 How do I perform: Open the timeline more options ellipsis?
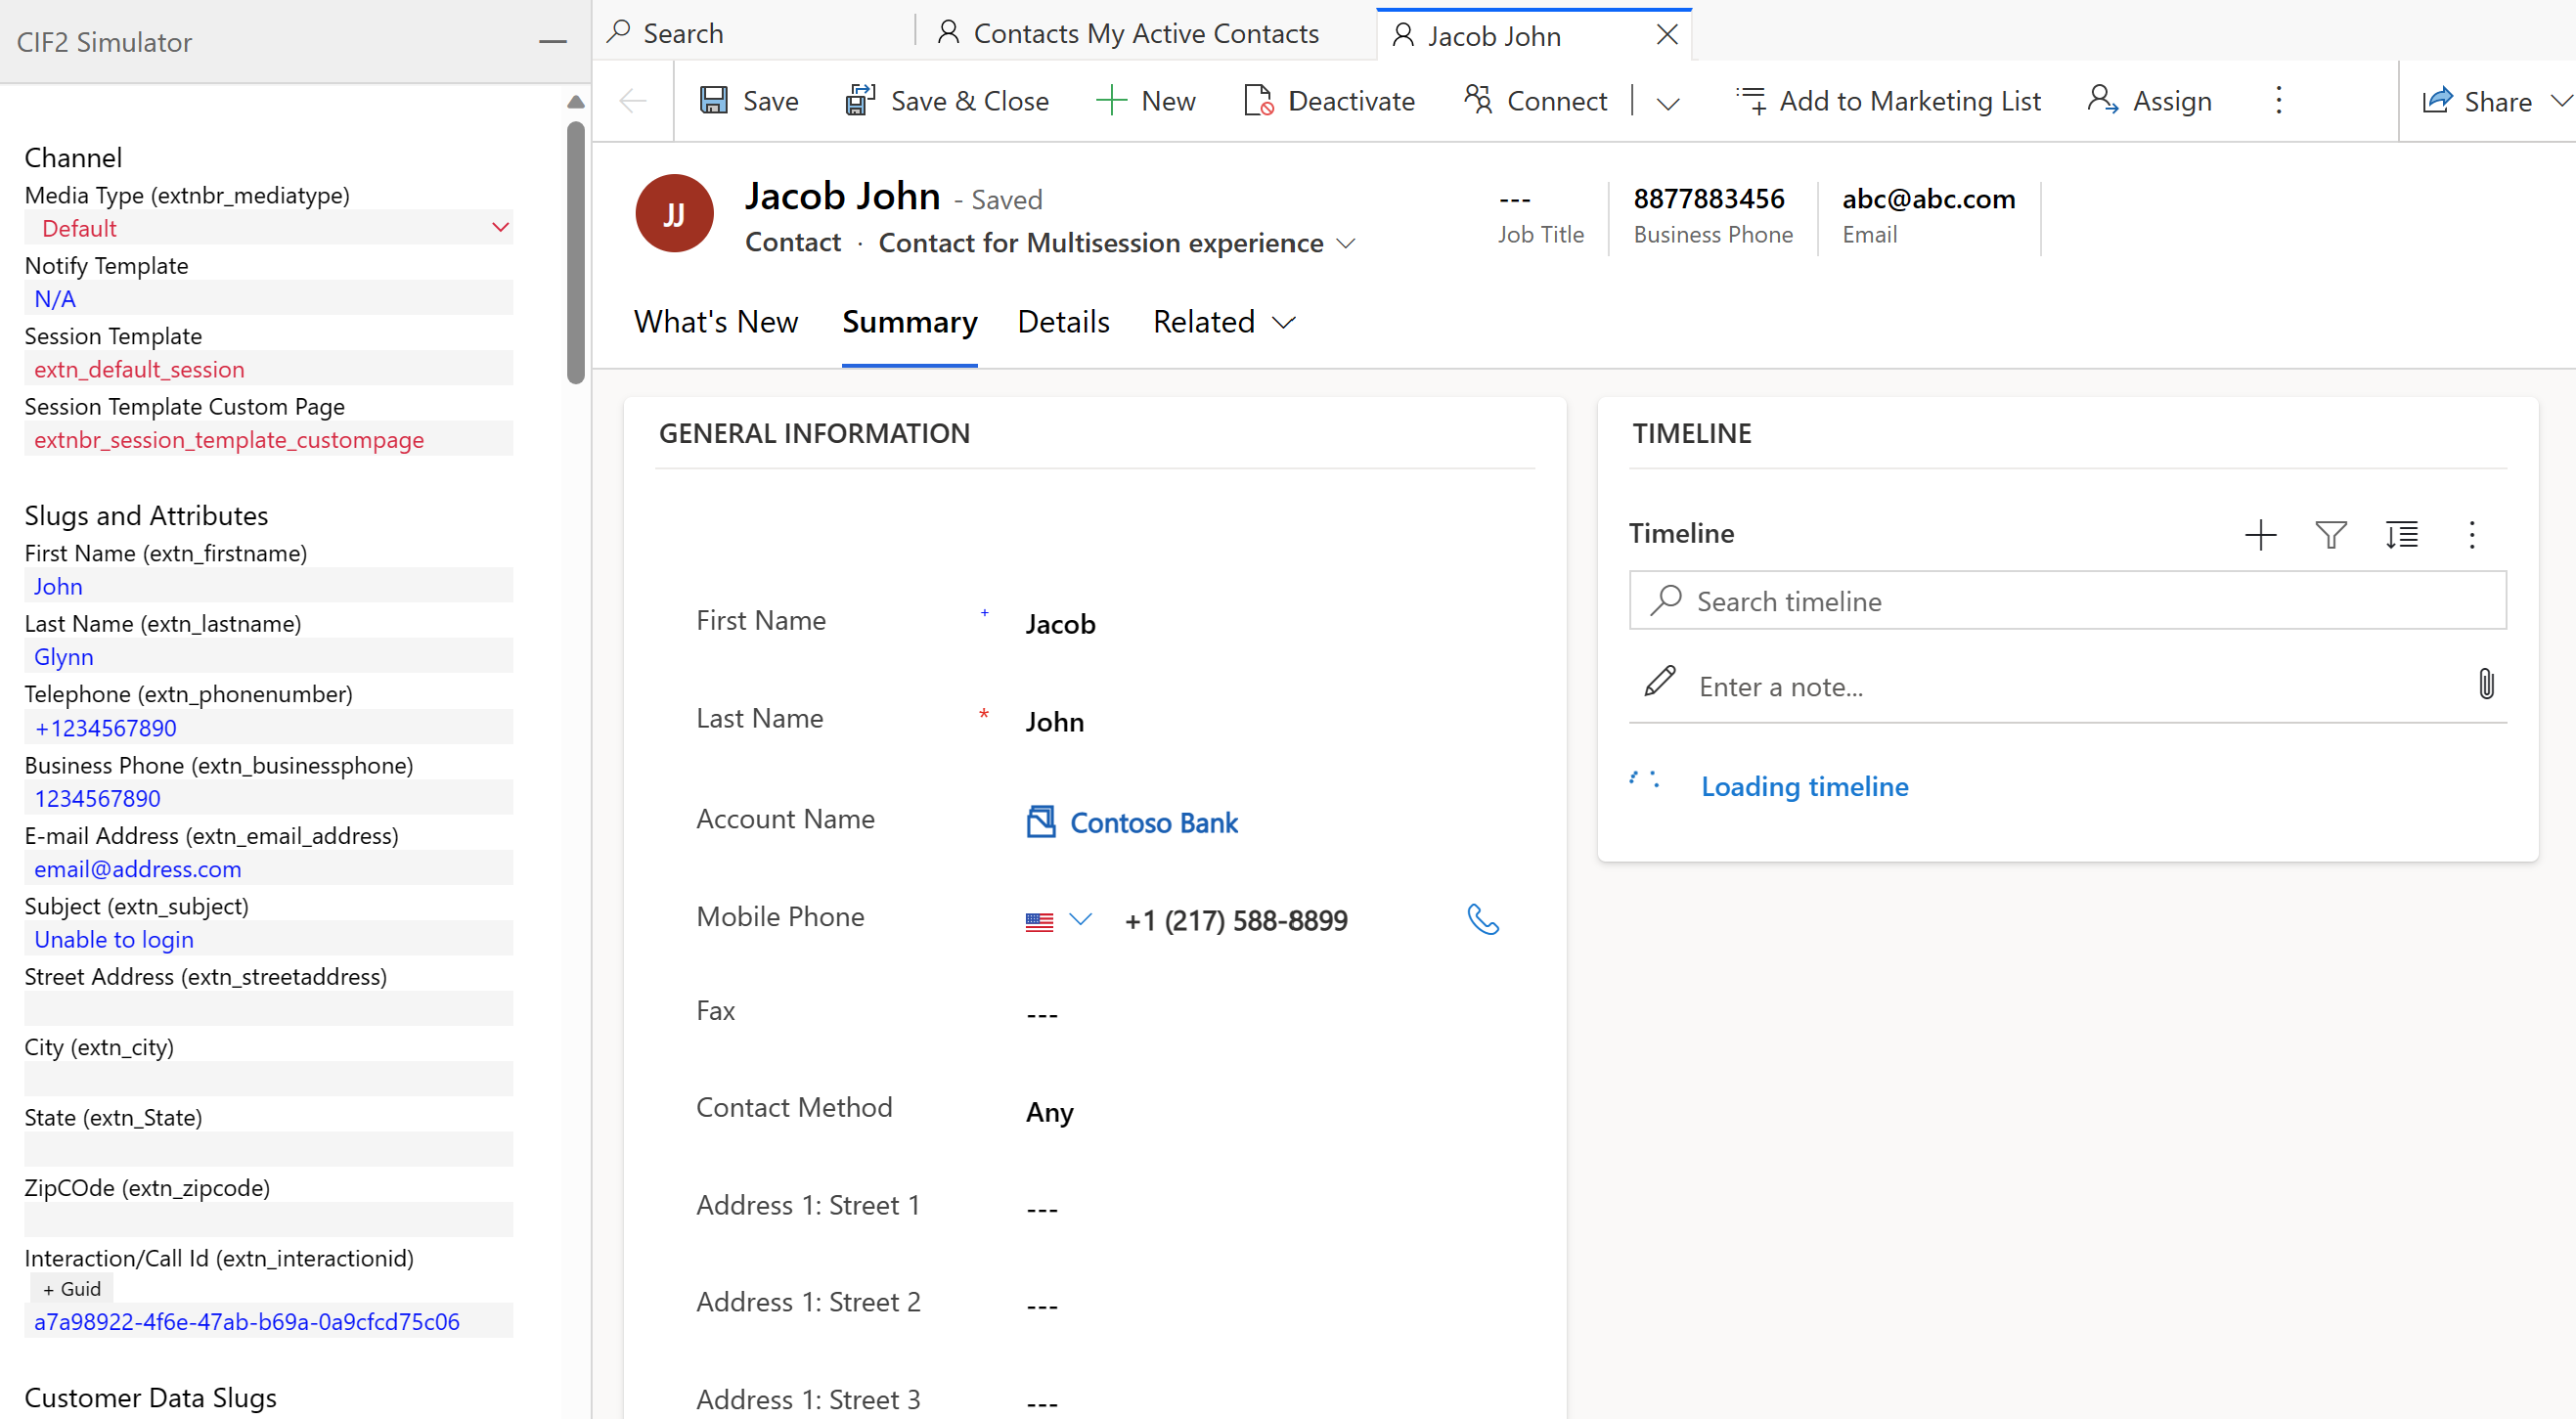click(2472, 535)
